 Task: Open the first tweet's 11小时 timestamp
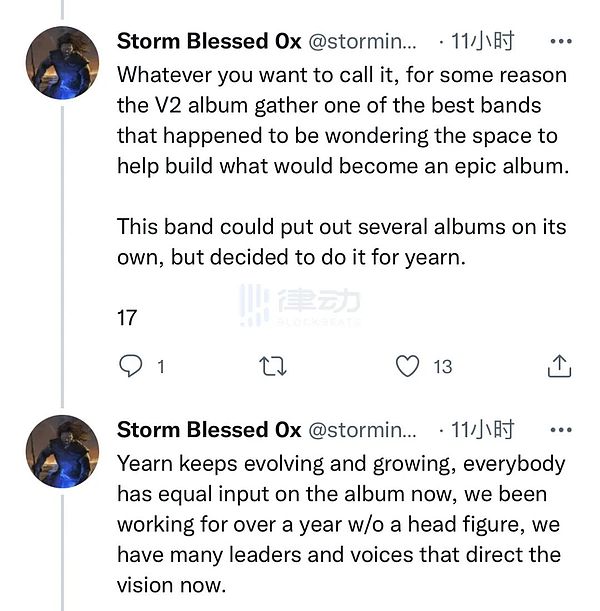point(482,41)
